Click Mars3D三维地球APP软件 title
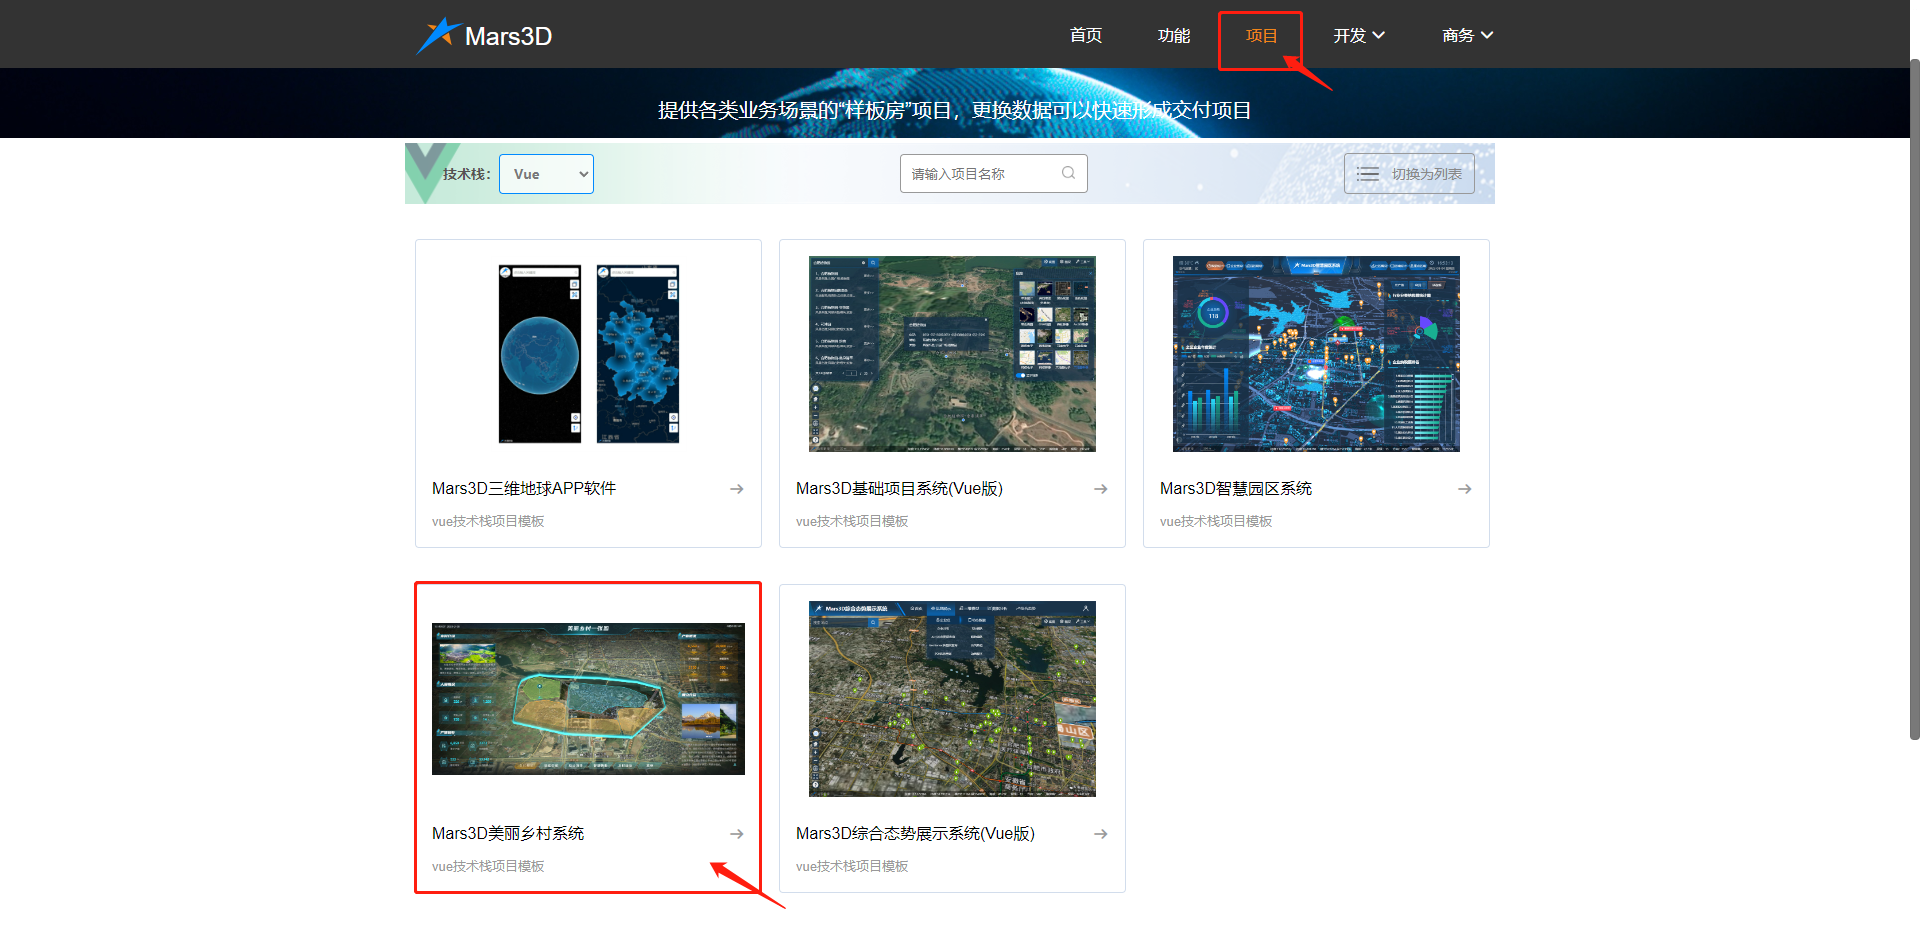Image resolution: width=1920 pixels, height=929 pixels. click(524, 489)
